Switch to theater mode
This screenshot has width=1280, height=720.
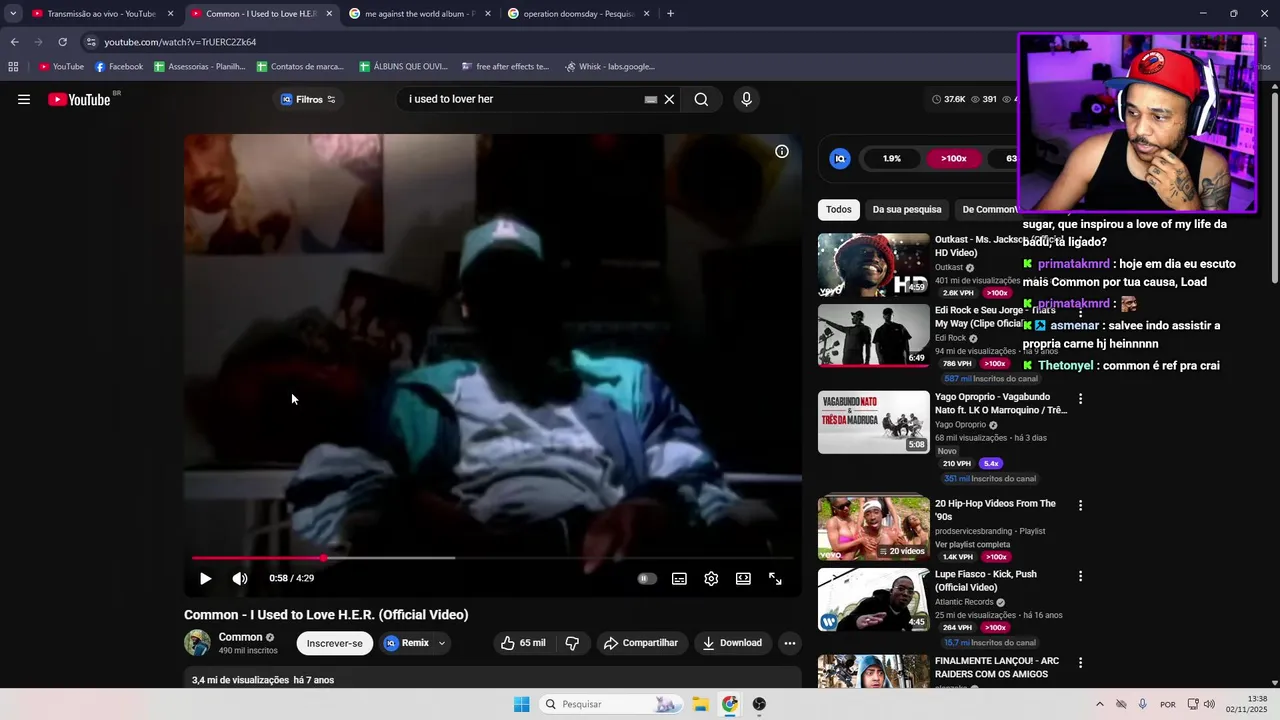tap(743, 578)
